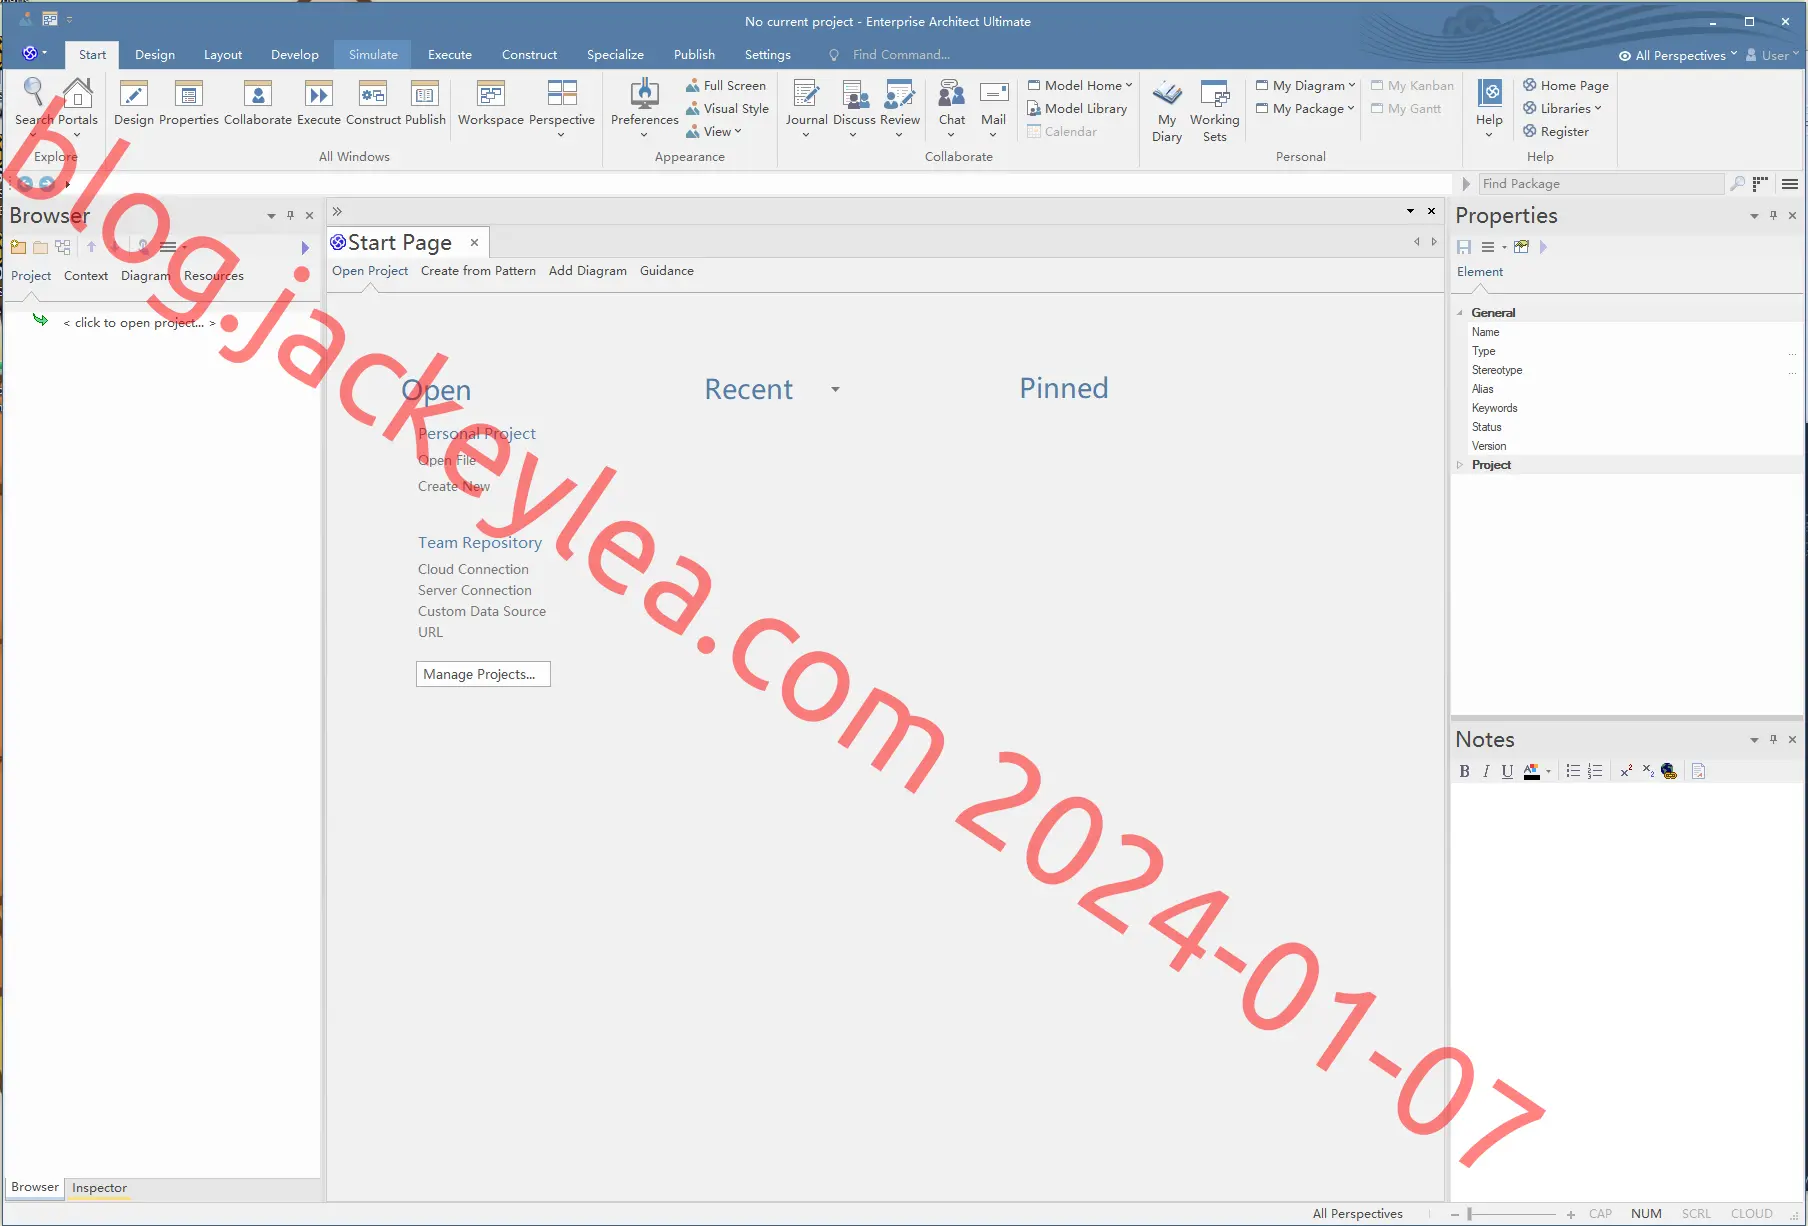Open My Diary from Personal group
The width and height of the screenshot is (1808, 1226).
1167,111
